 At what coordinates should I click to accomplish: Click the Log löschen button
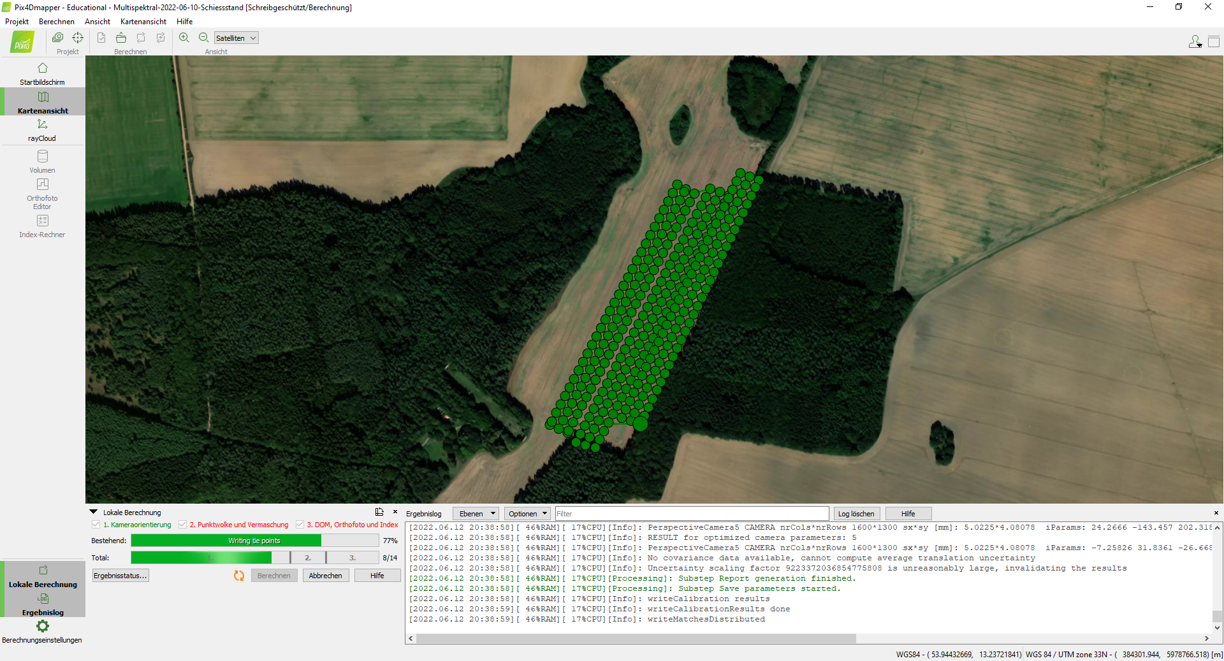coord(855,514)
